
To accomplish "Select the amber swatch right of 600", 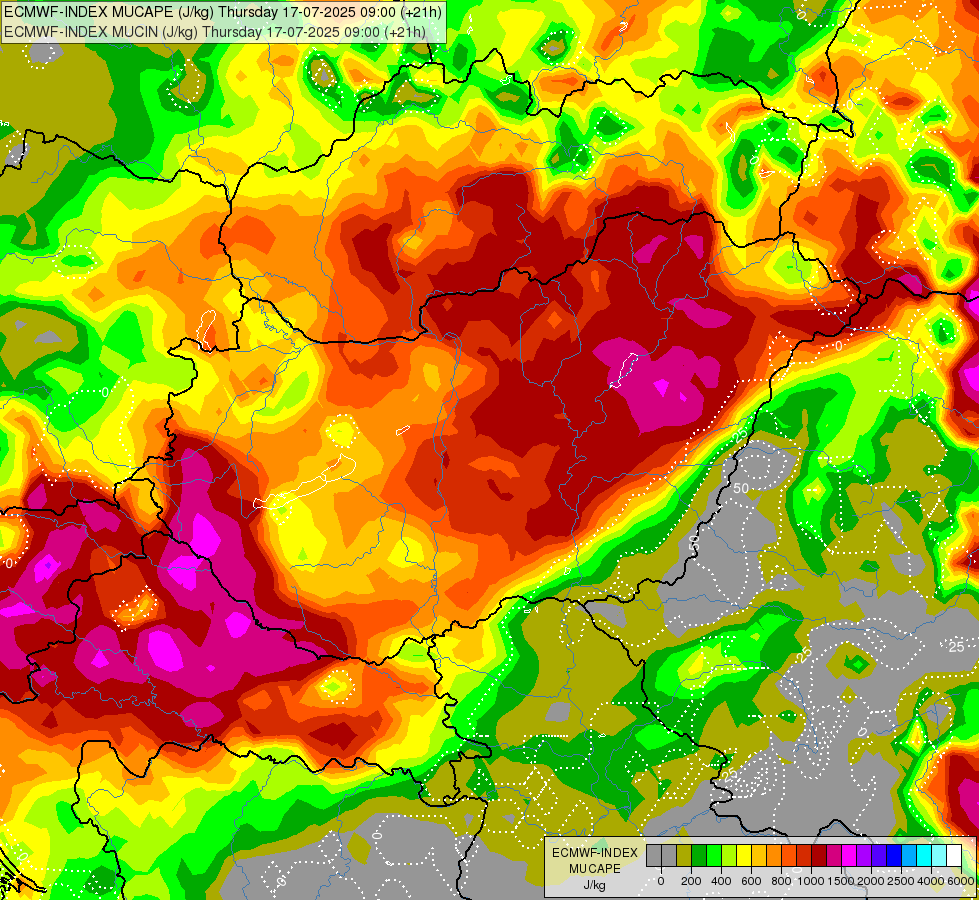I will (x=759, y=855).
